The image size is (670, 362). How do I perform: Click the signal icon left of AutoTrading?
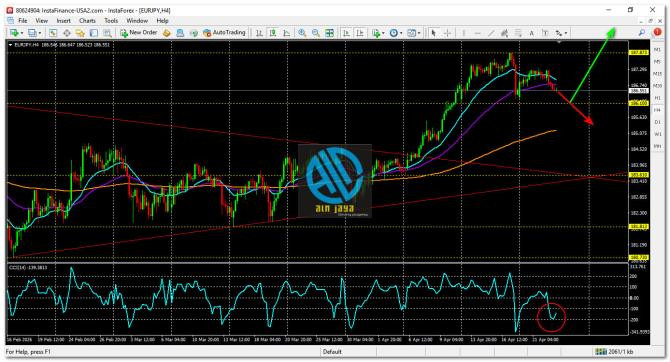pyautogui.click(x=194, y=33)
